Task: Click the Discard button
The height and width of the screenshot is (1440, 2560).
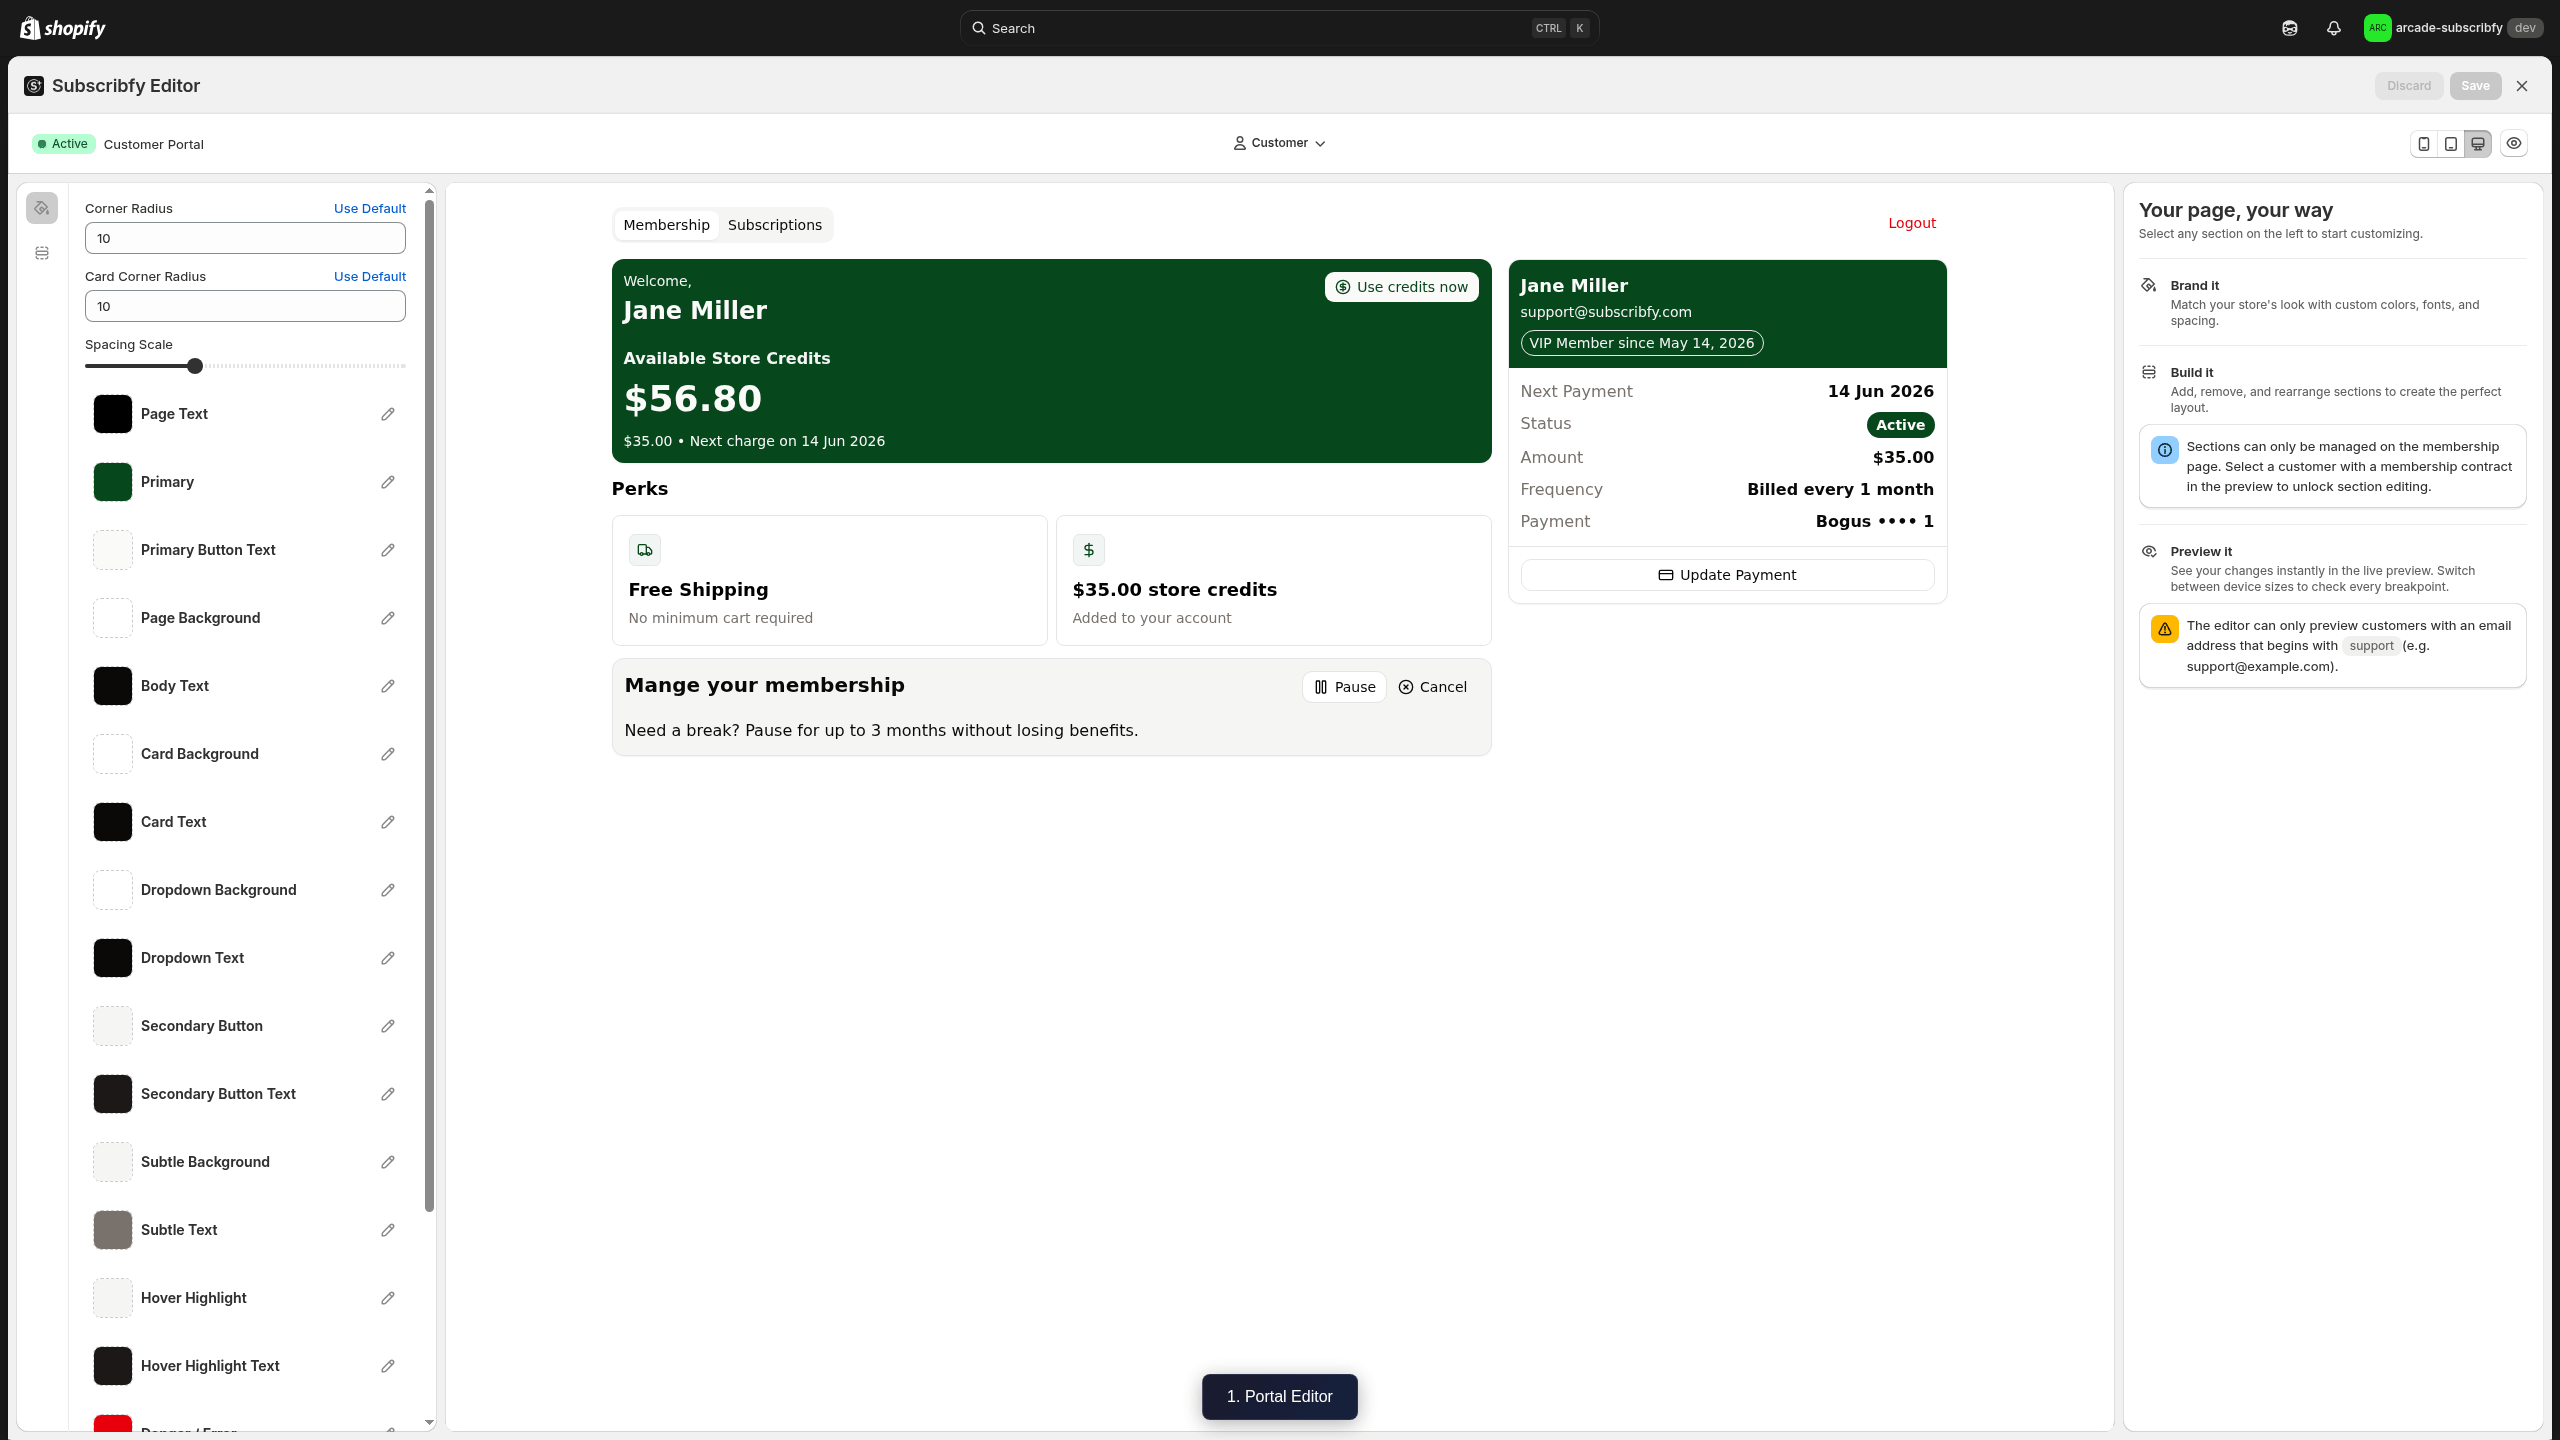Action: click(x=2409, y=86)
